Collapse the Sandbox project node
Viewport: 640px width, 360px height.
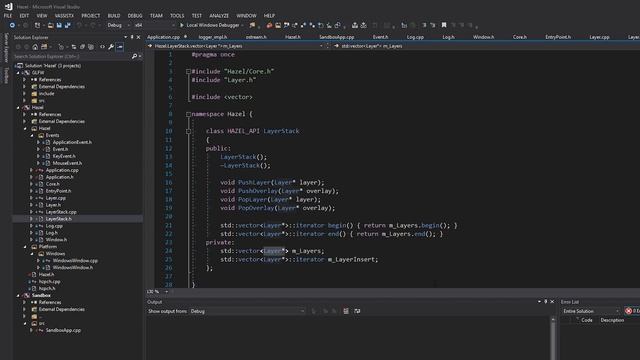[x=18, y=296]
